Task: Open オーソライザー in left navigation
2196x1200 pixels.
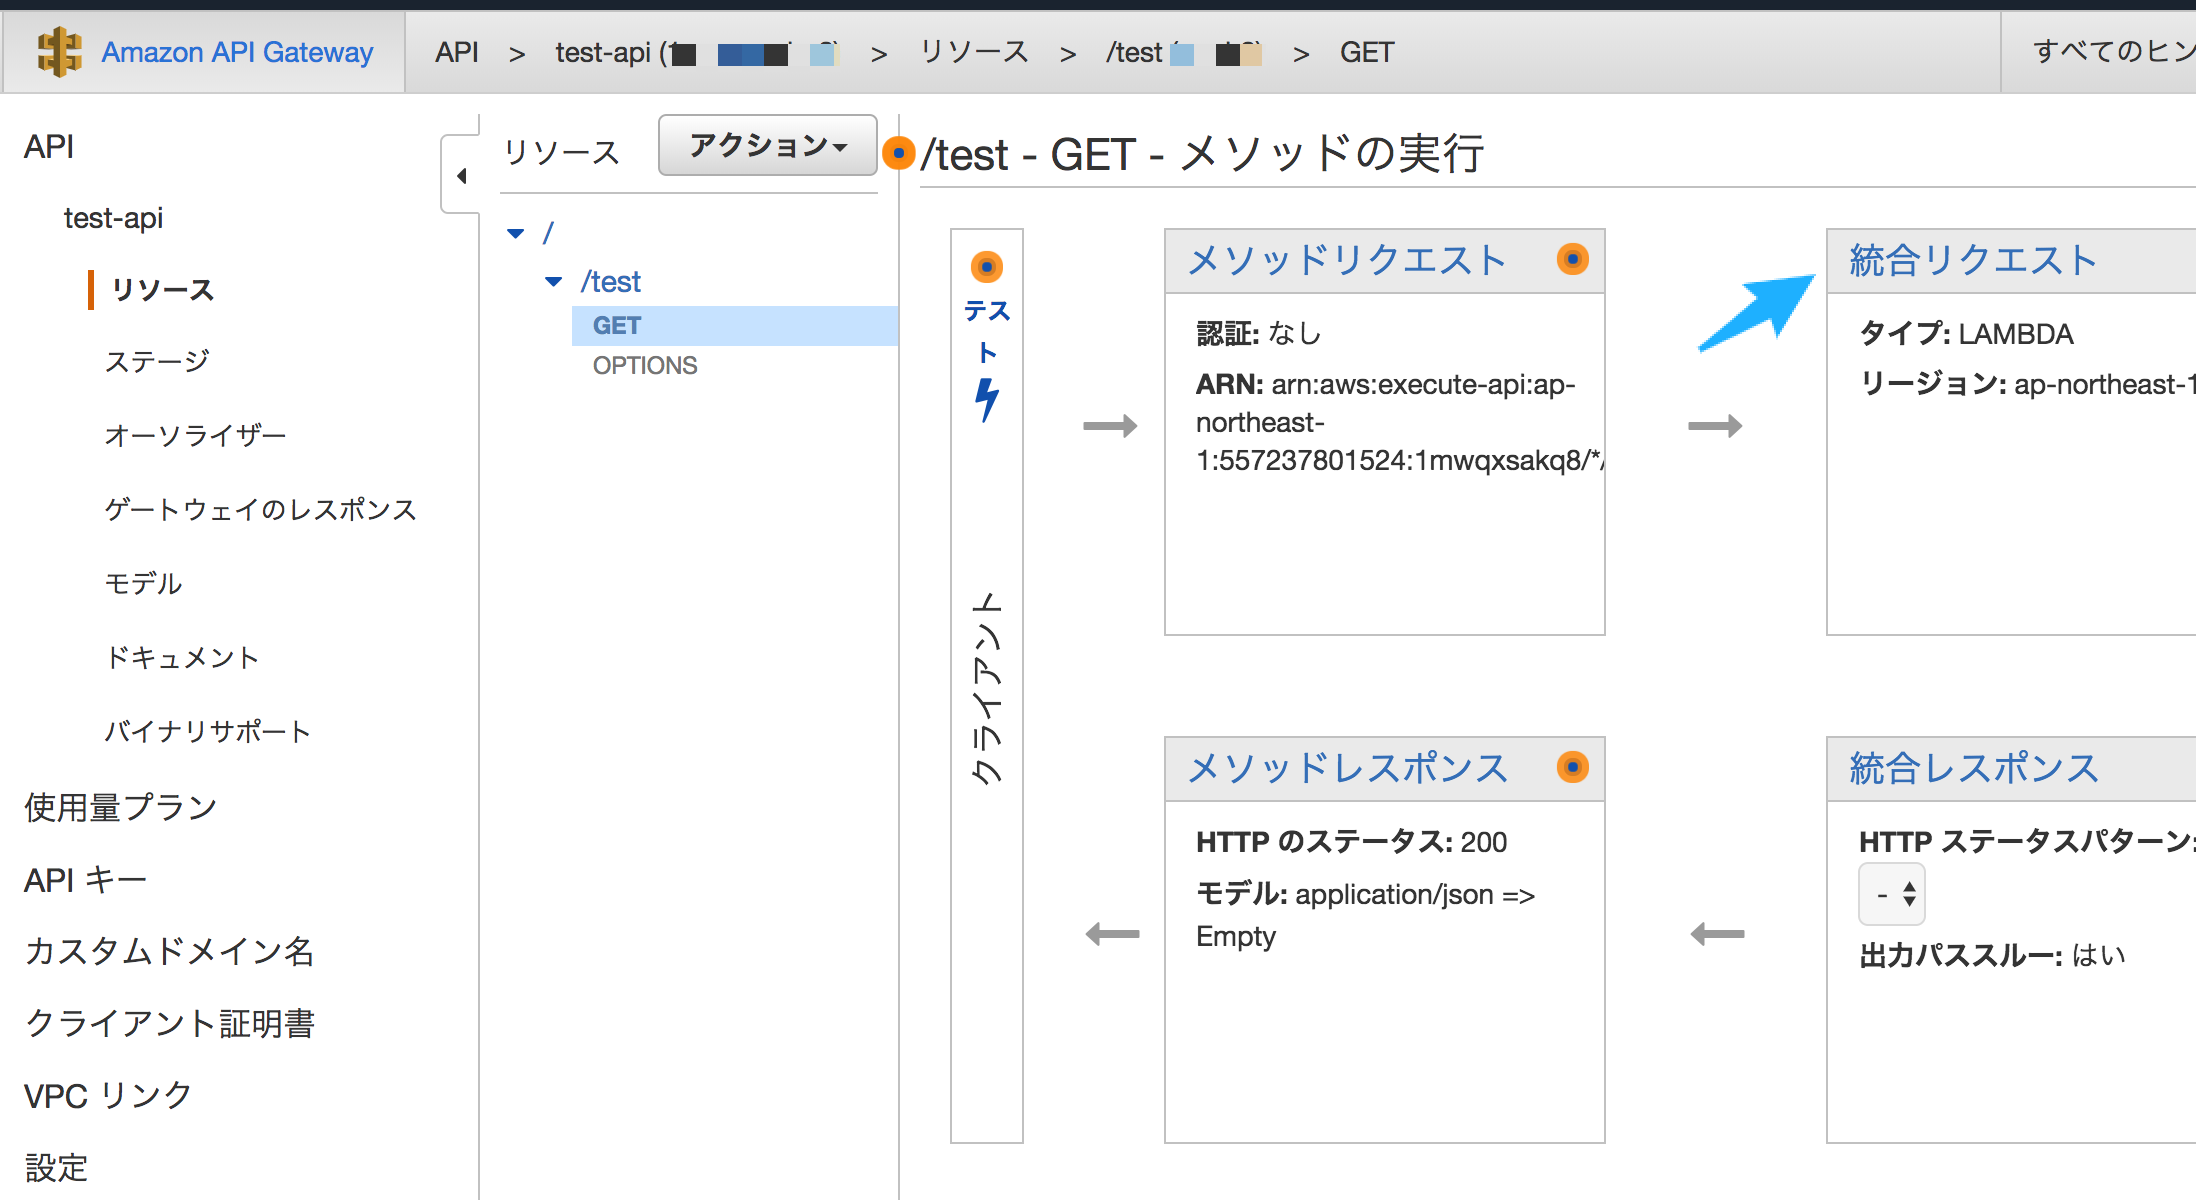Action: pyautogui.click(x=195, y=435)
